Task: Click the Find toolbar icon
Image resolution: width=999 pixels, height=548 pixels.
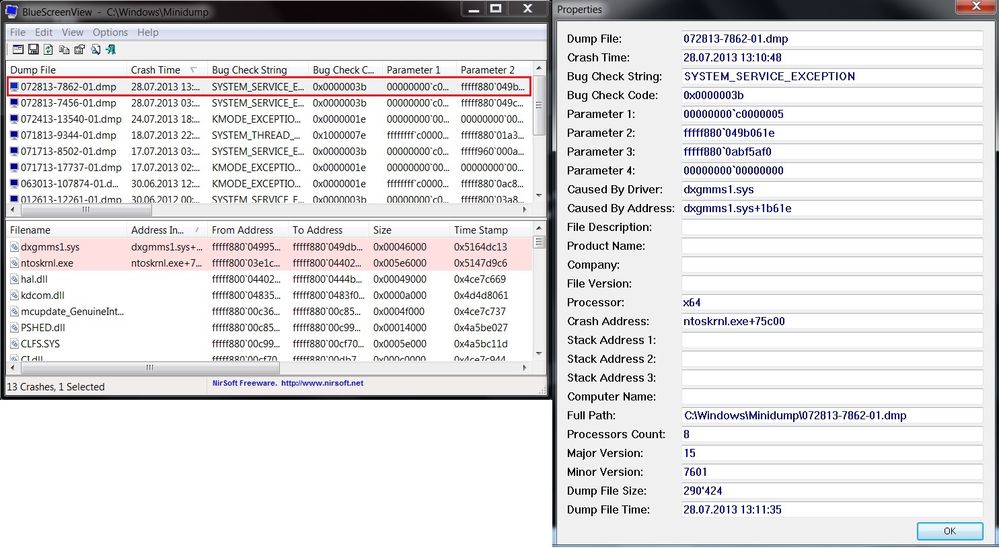Action: coord(96,49)
